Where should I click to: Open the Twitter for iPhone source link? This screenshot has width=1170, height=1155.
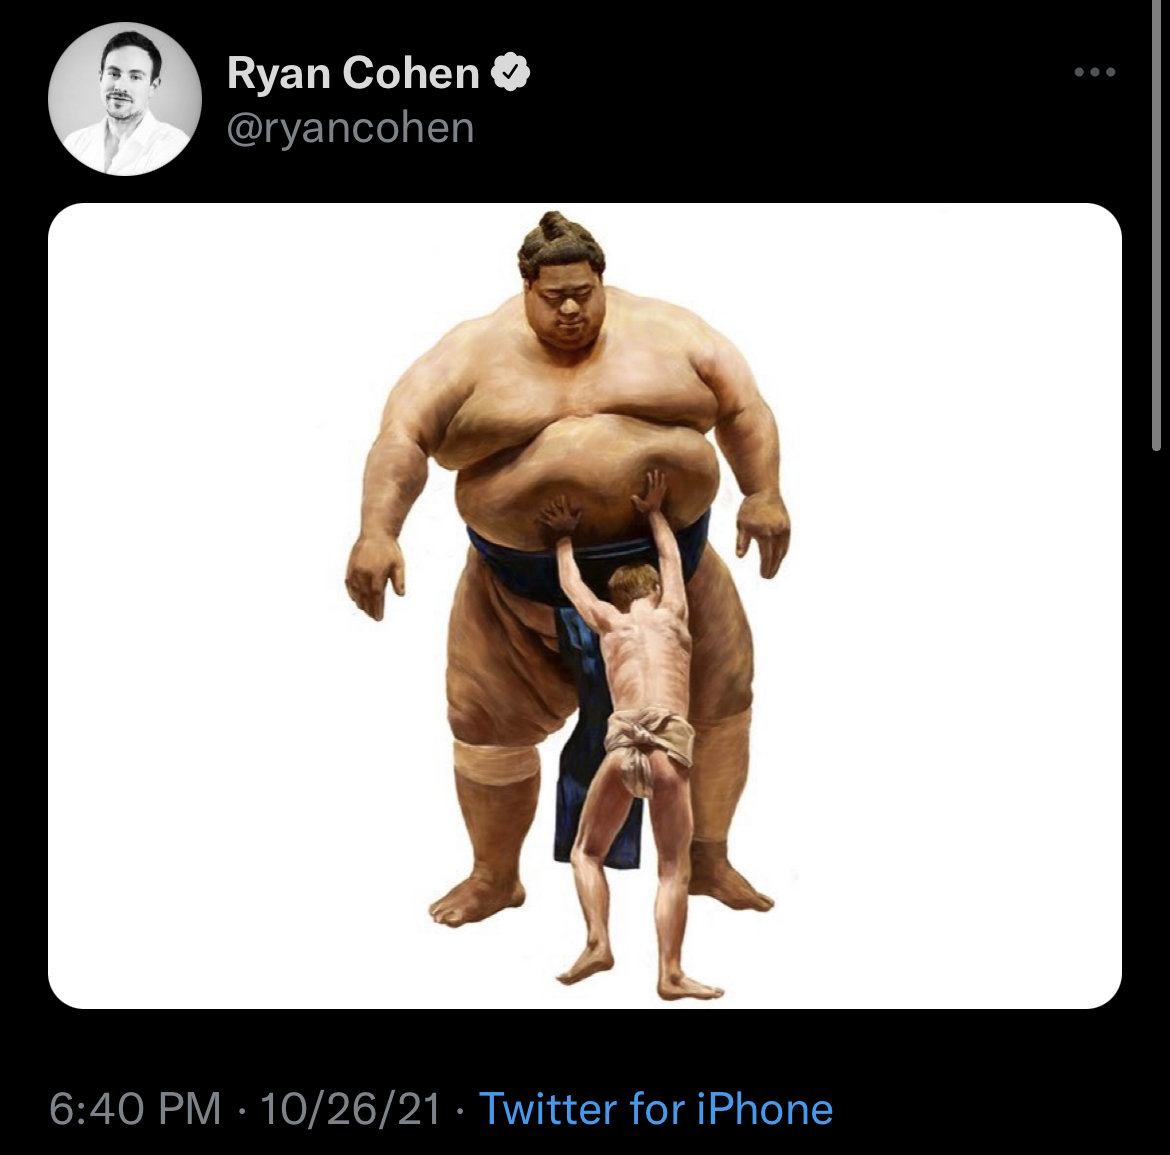point(656,1109)
